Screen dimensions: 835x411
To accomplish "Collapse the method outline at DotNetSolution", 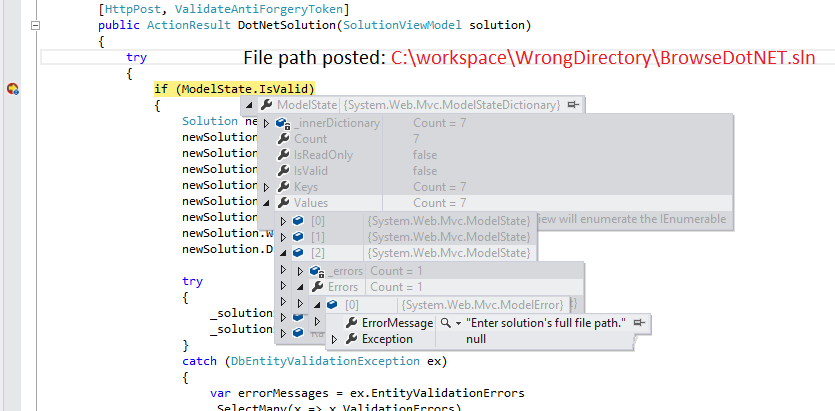I will click(36, 25).
